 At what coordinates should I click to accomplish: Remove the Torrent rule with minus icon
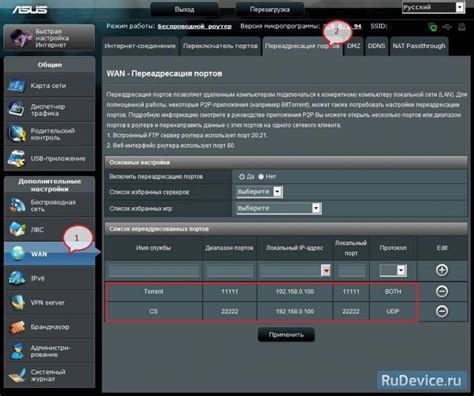[442, 291]
